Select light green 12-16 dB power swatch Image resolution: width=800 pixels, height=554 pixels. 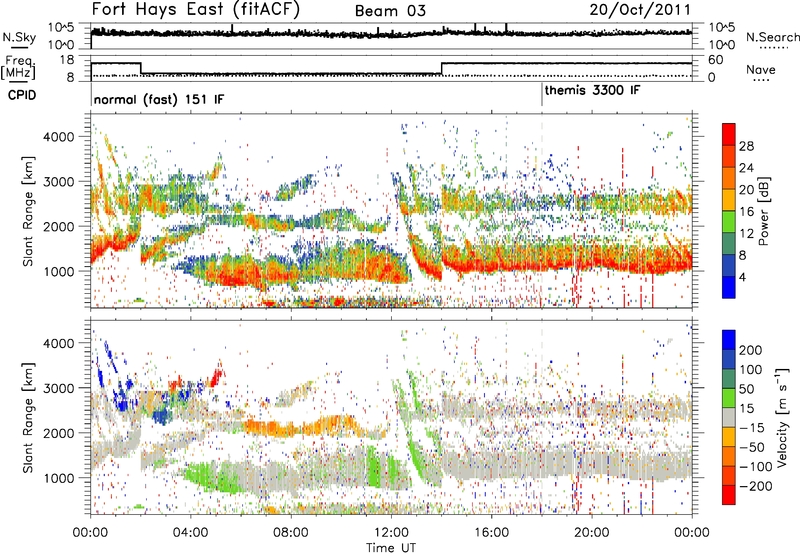coord(729,222)
